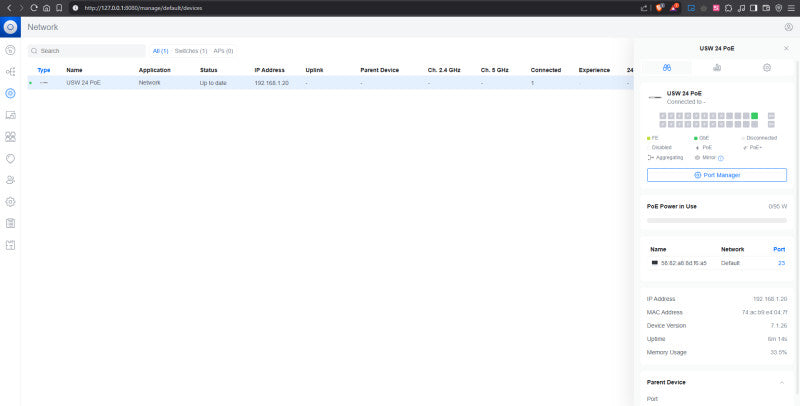
Task: Open the Topology view in the sidebar
Action: (10, 71)
